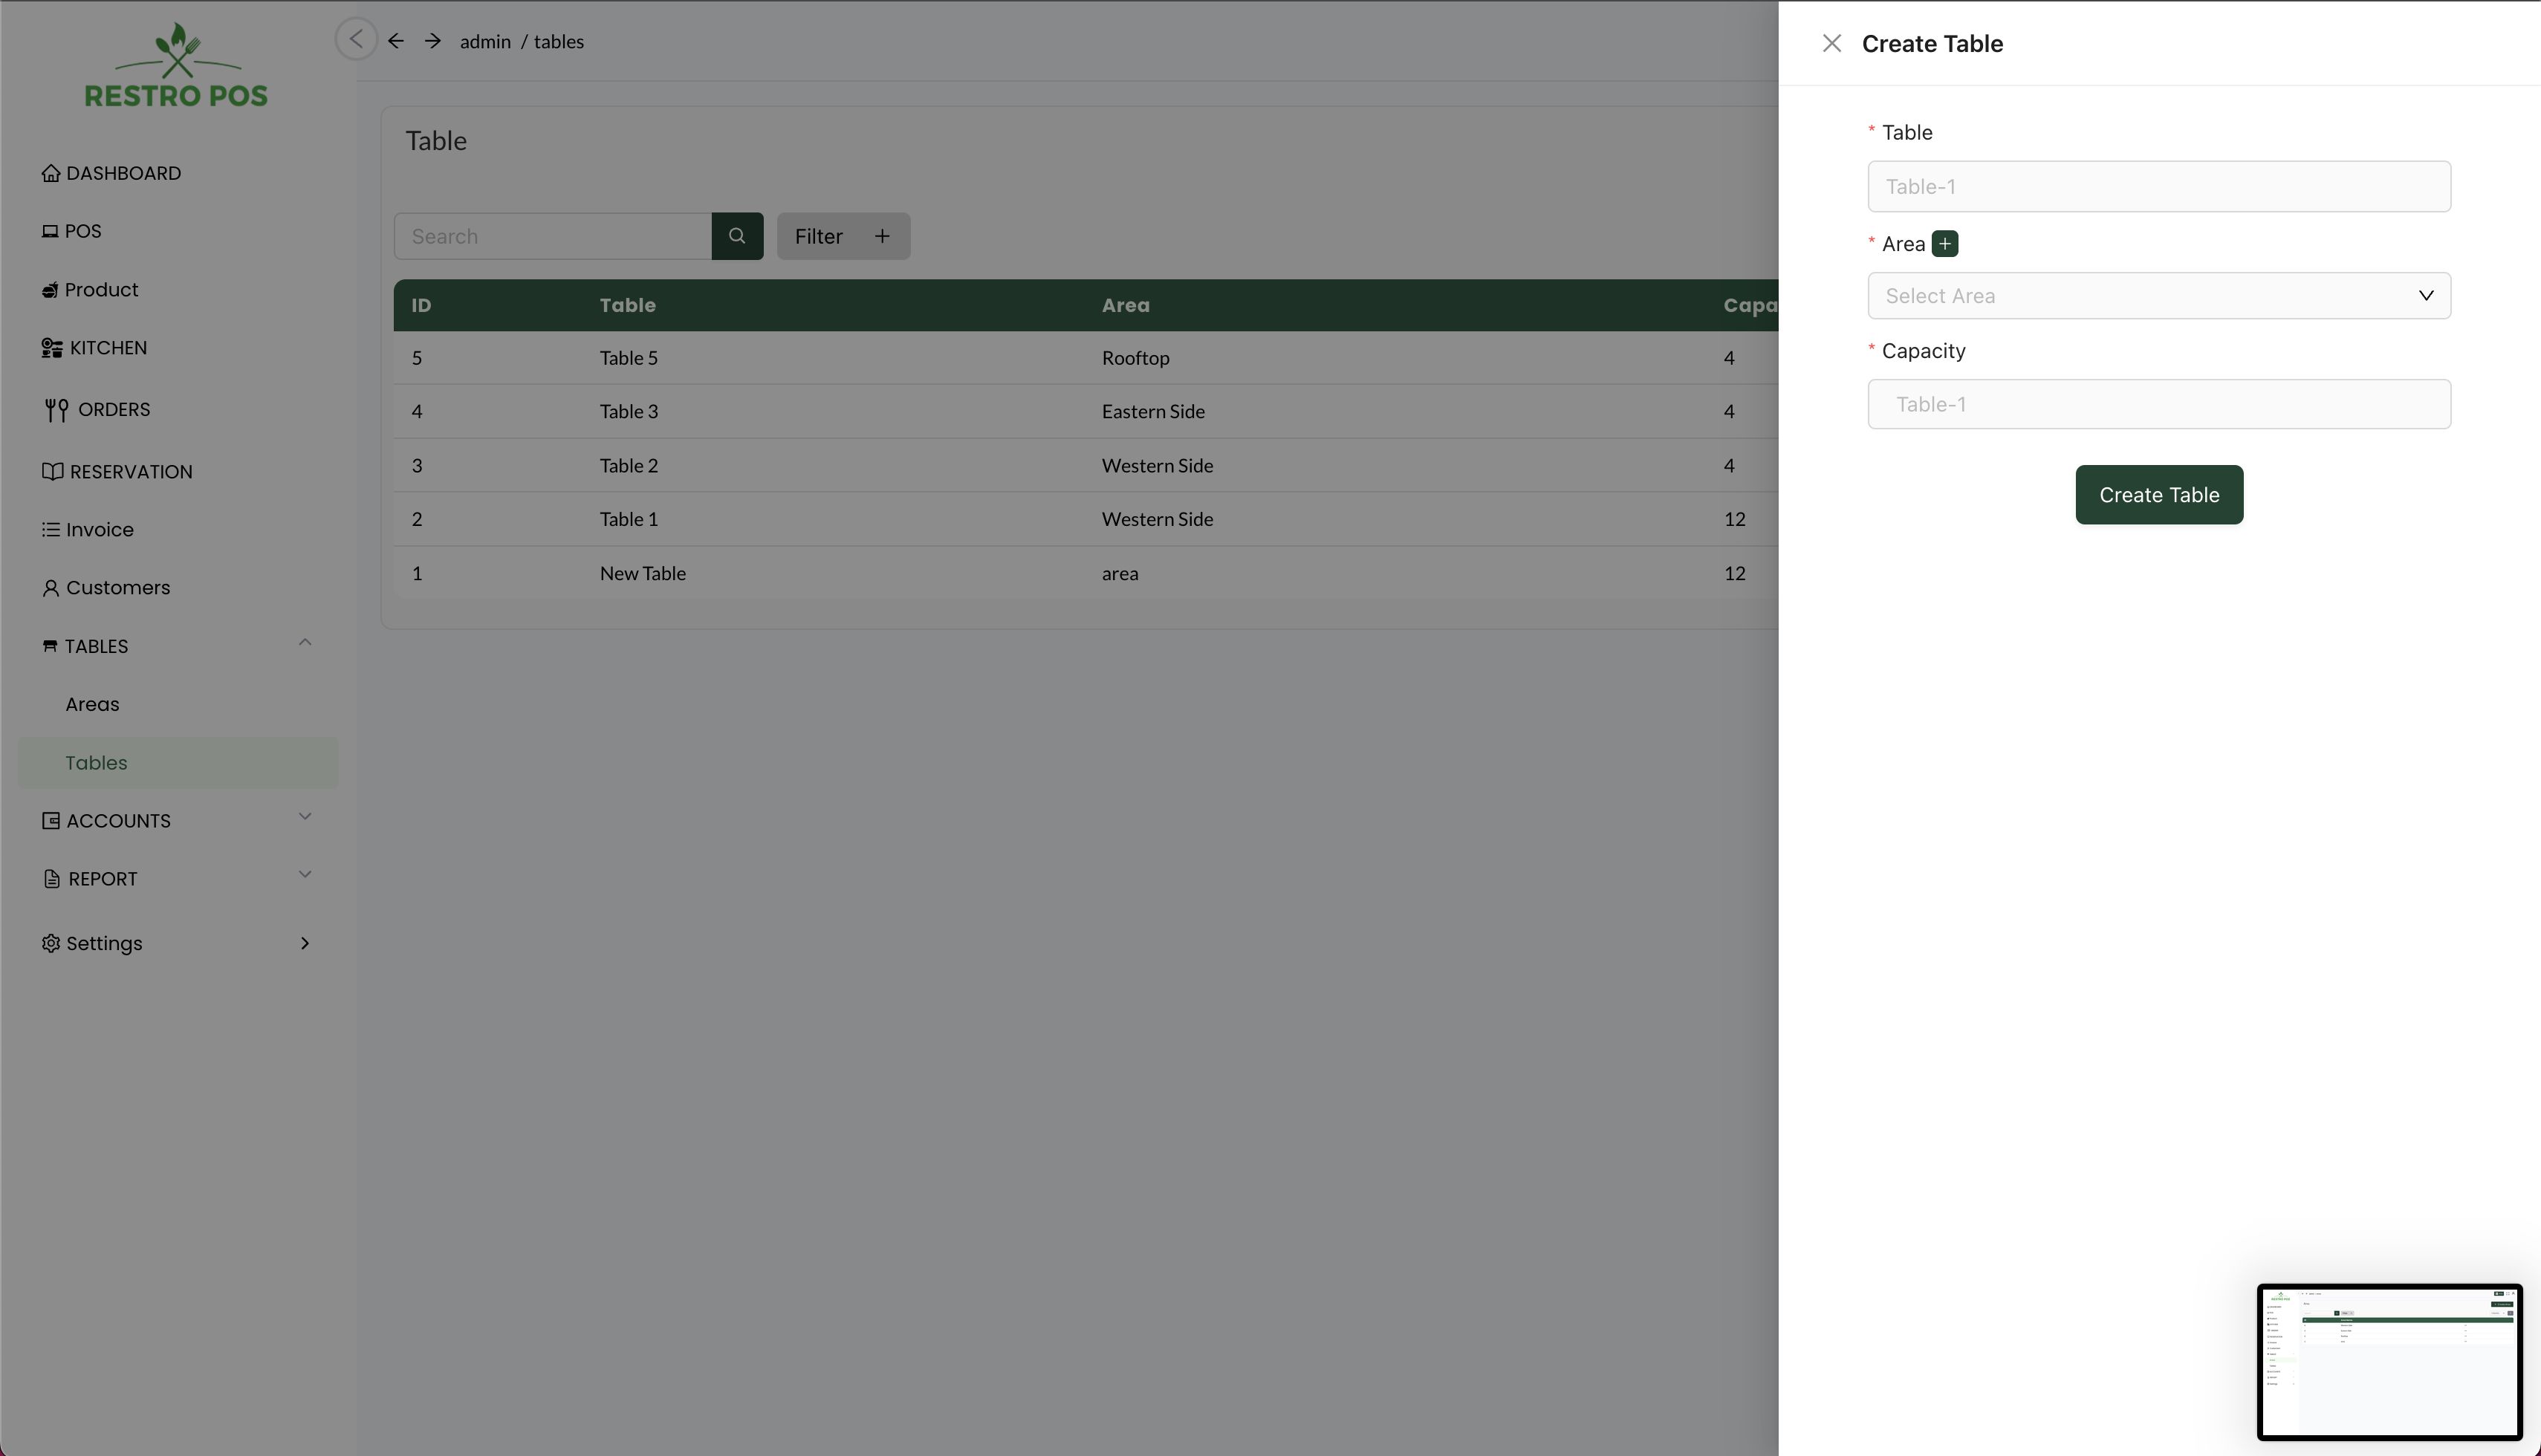Viewport: 2541px width, 1456px height.
Task: Open the Select Area dropdown
Action: 2158,296
